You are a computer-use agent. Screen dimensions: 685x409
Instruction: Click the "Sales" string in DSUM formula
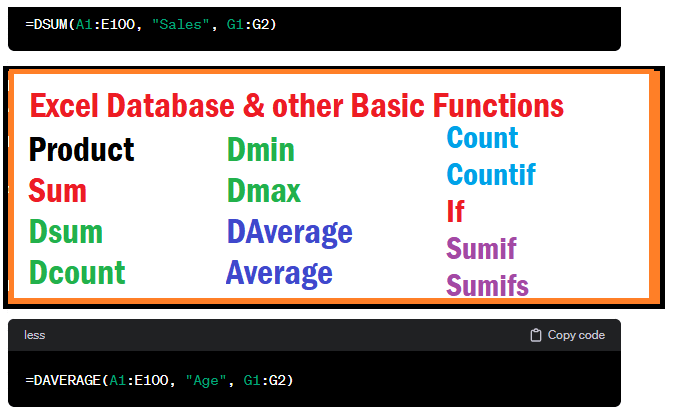tap(181, 24)
